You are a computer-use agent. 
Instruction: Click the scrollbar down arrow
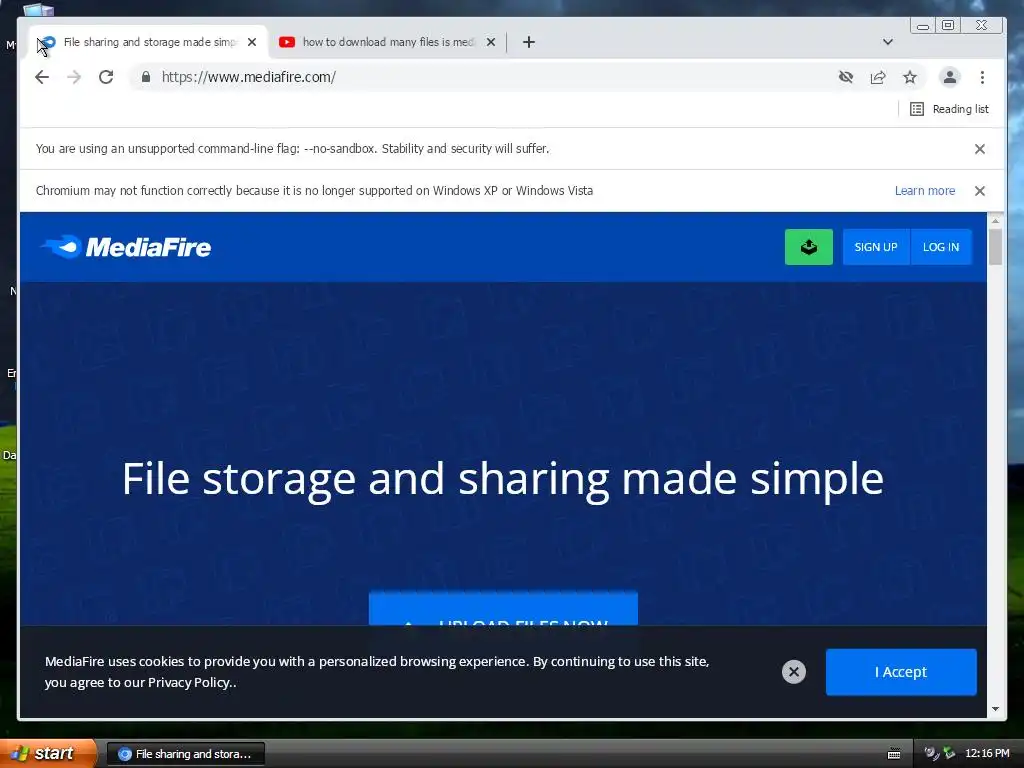click(x=995, y=709)
